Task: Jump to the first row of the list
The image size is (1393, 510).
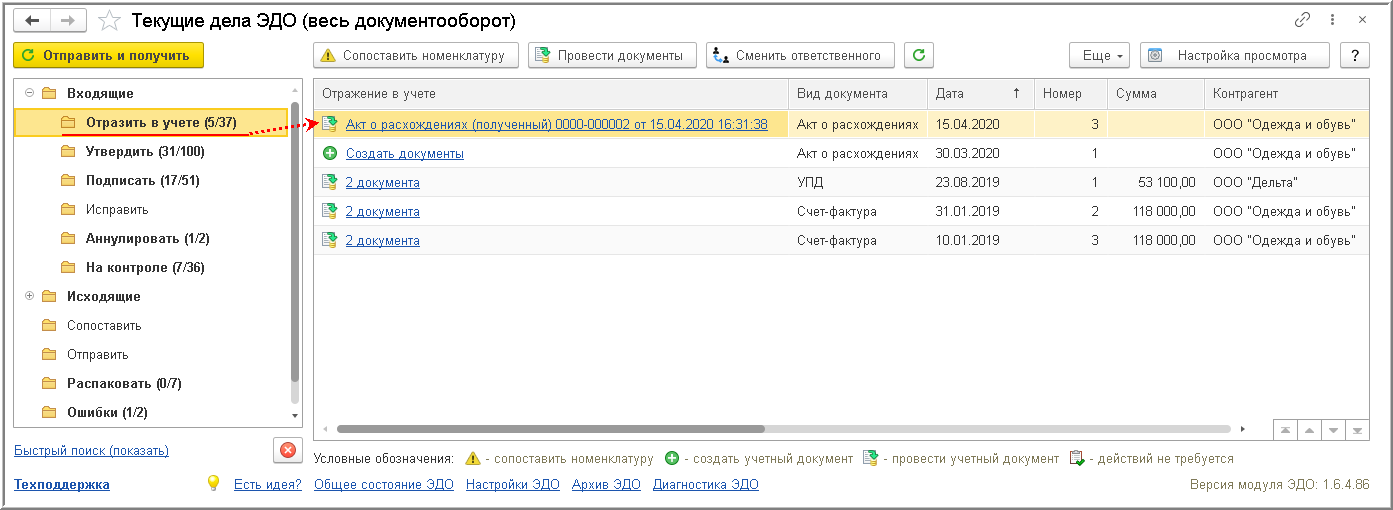Action: (1285, 430)
